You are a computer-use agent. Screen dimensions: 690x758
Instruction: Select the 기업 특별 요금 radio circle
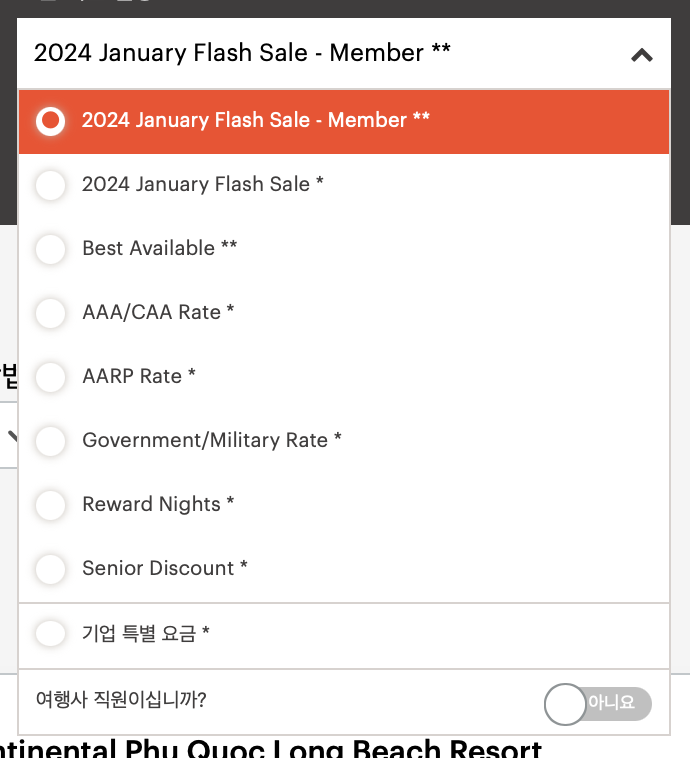click(50, 633)
